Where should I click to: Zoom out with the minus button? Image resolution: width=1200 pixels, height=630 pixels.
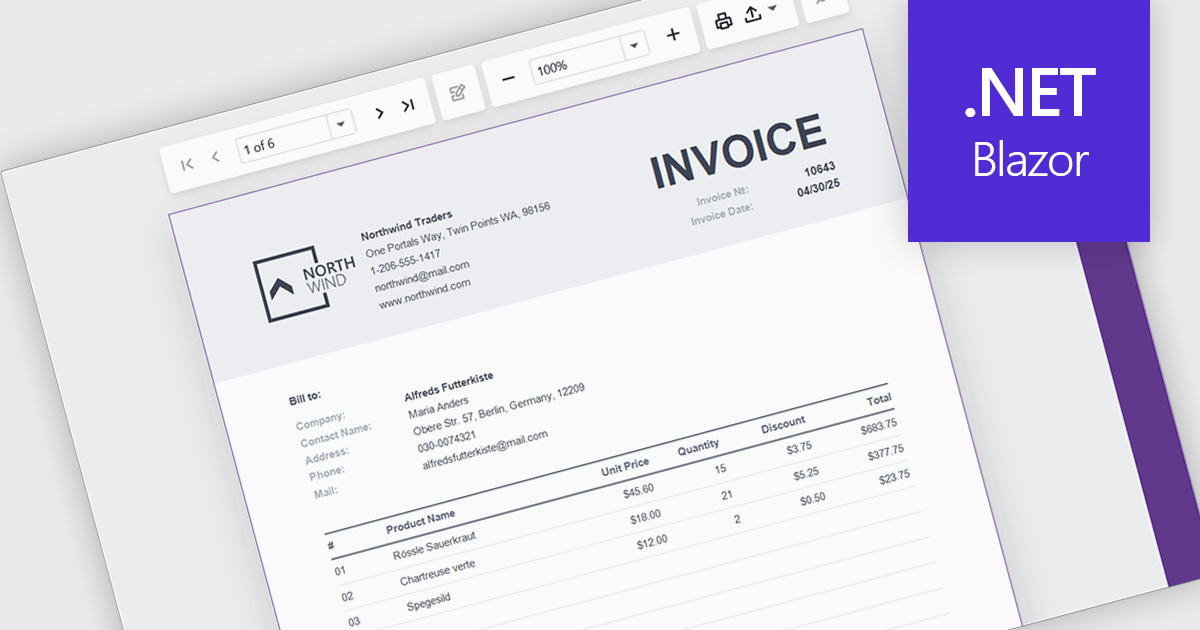tap(508, 77)
